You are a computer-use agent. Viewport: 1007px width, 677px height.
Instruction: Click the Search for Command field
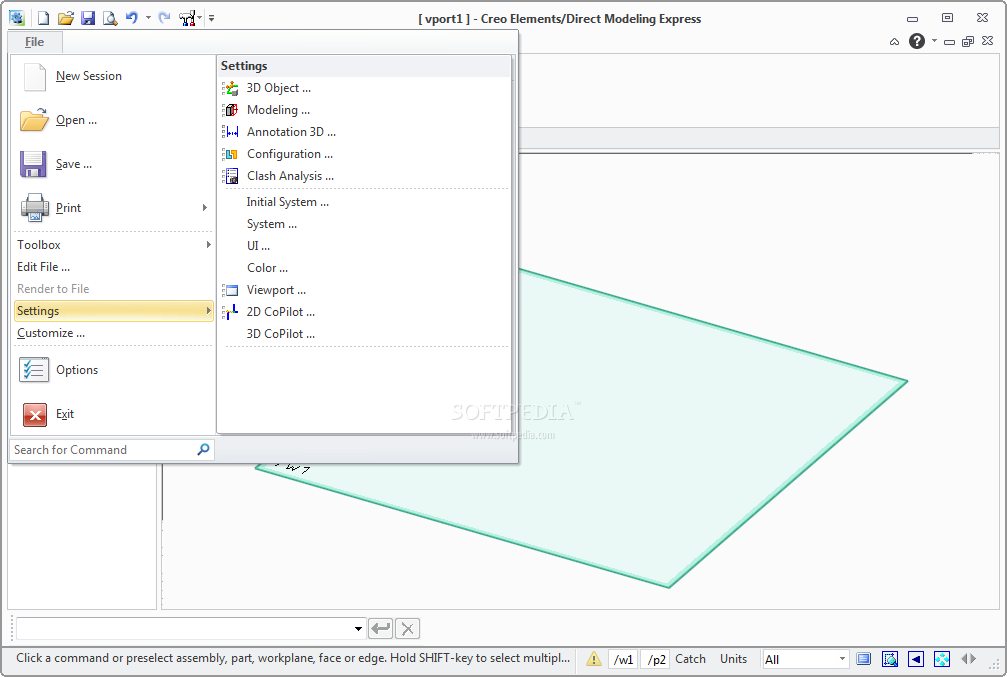111,450
